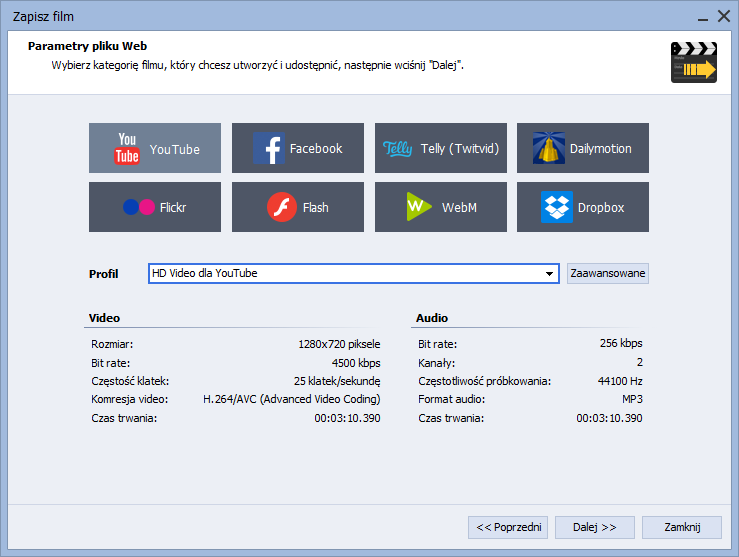Click the Video section heading
The image size is (739, 557).
(x=104, y=318)
